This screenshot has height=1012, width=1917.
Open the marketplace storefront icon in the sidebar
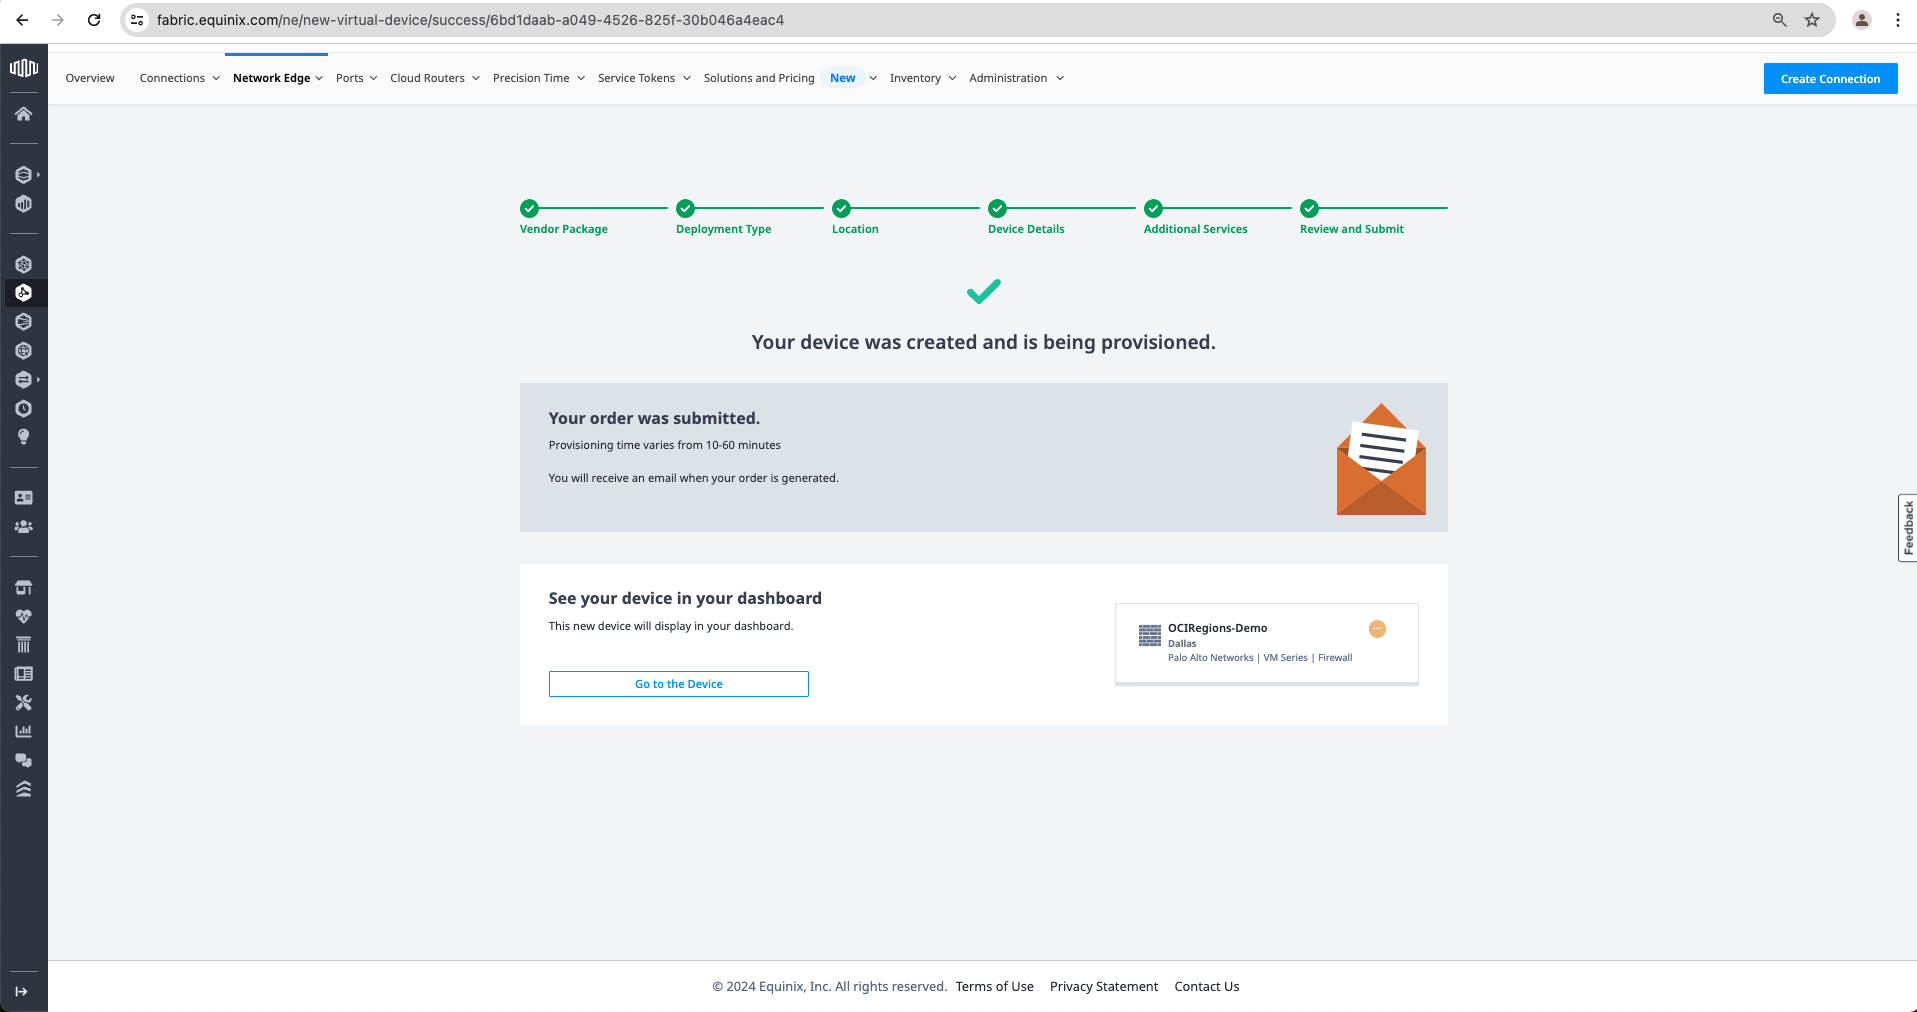pos(23,587)
